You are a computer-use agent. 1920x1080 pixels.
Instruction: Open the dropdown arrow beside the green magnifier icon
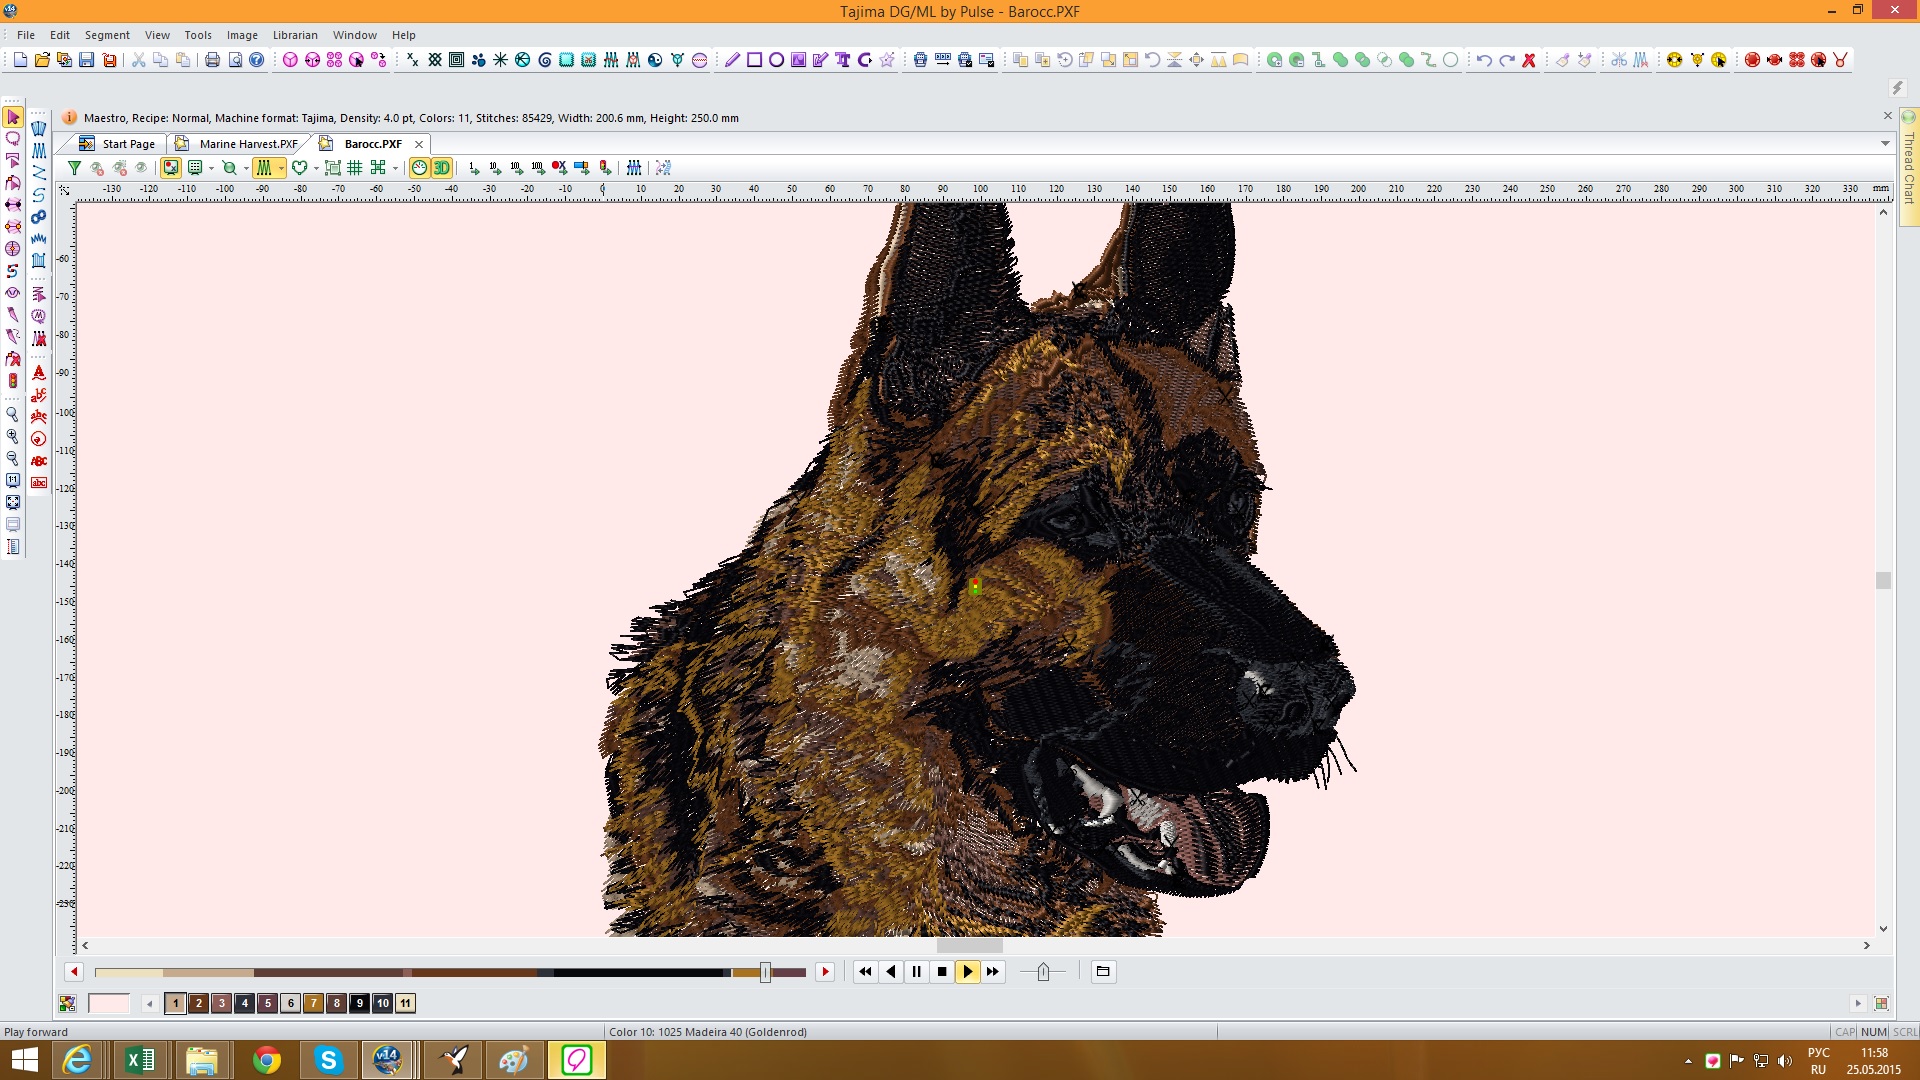[x=246, y=168]
